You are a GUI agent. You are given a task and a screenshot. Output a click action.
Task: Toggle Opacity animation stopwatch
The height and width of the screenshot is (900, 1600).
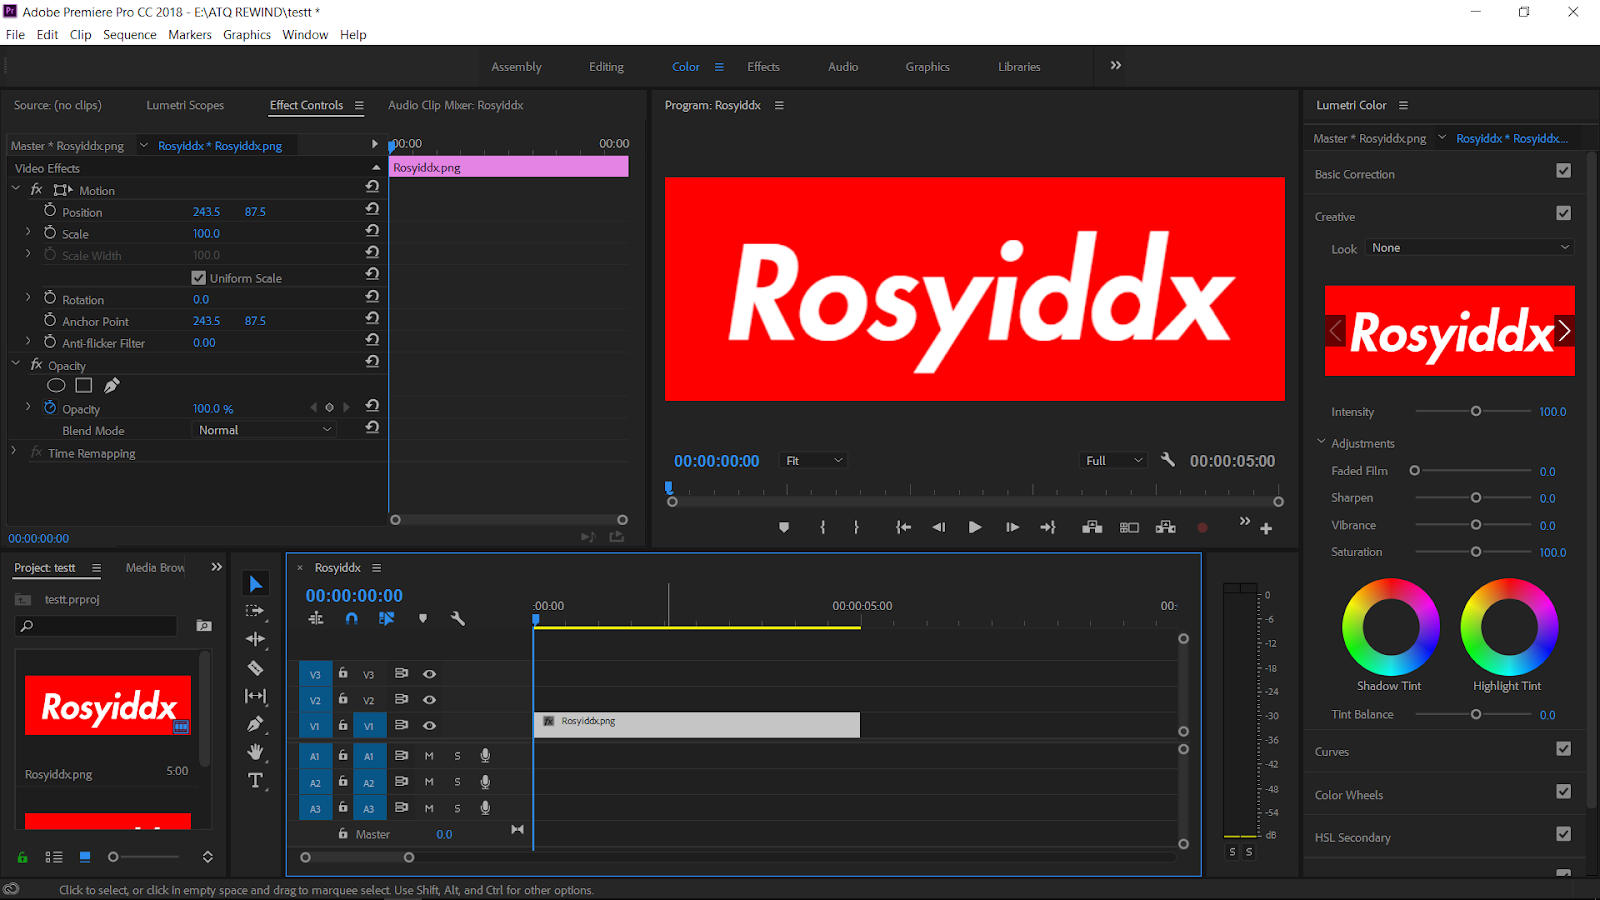pos(50,408)
